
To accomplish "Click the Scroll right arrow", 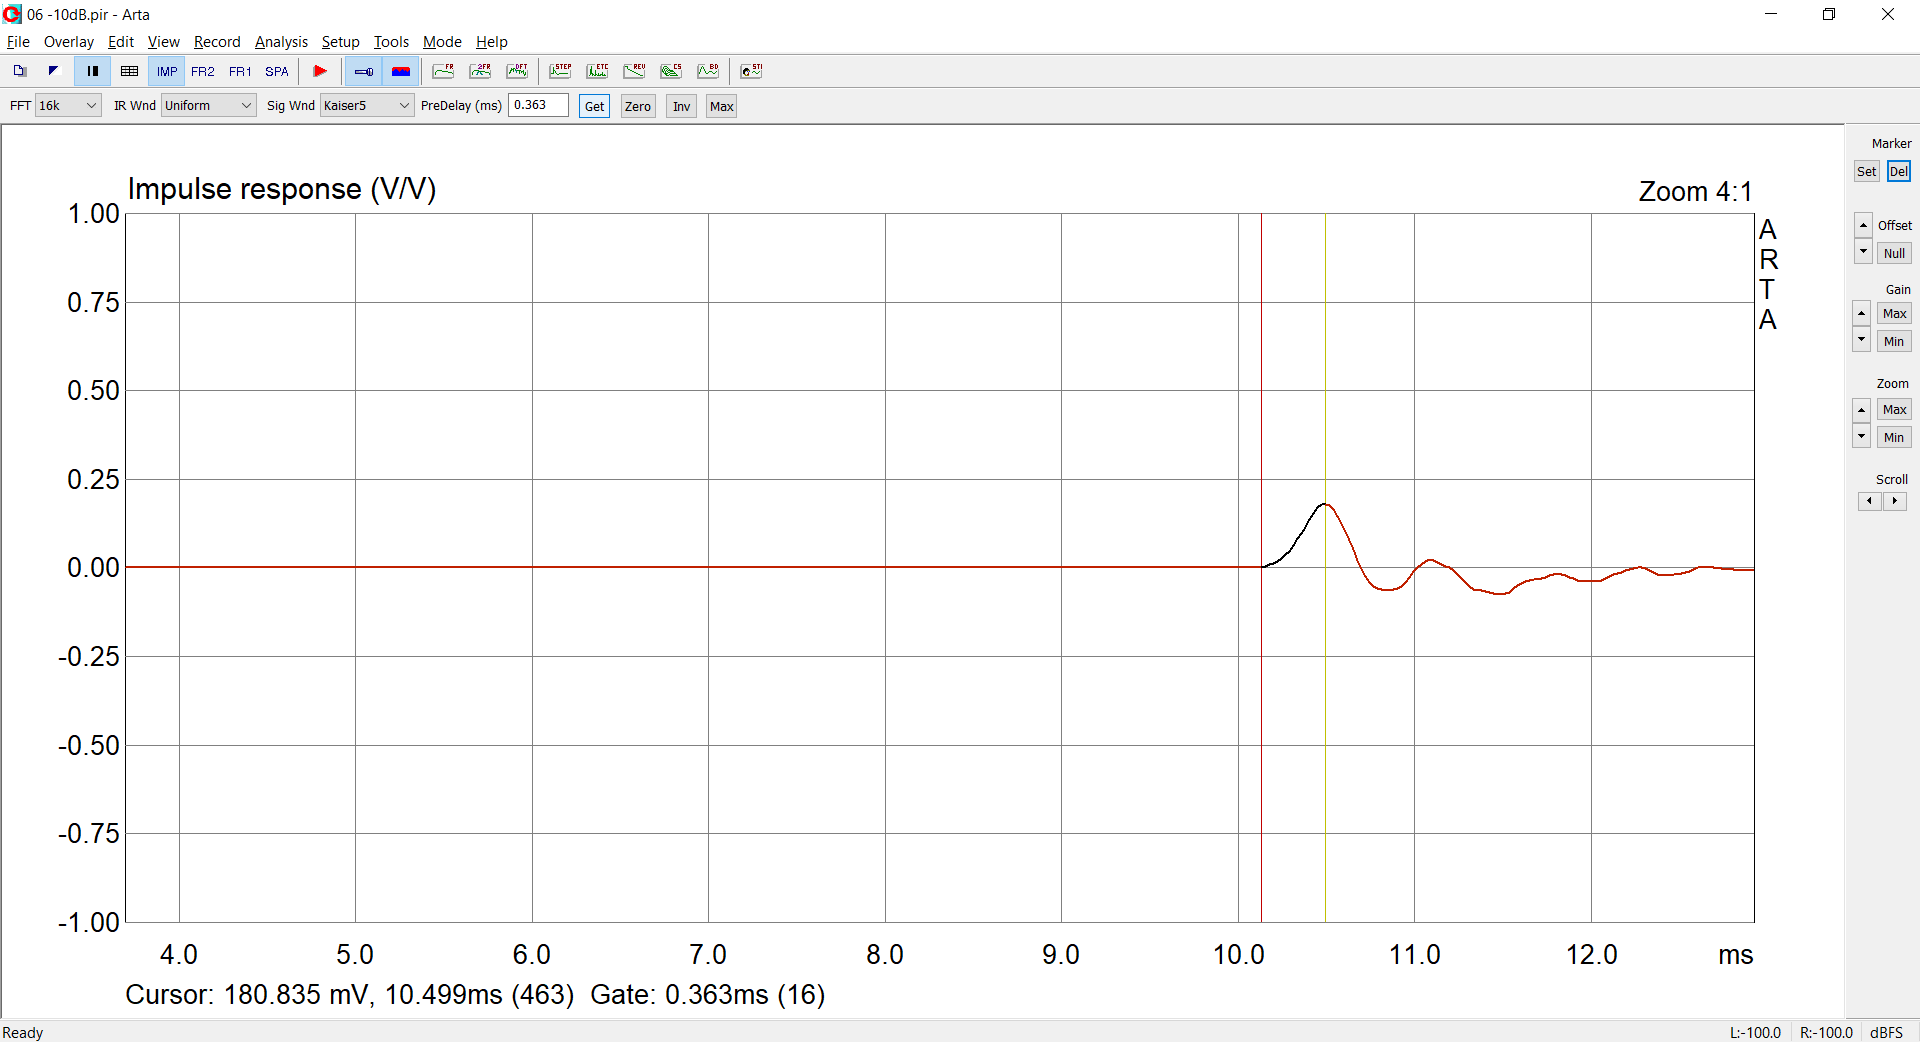I will (x=1895, y=501).
